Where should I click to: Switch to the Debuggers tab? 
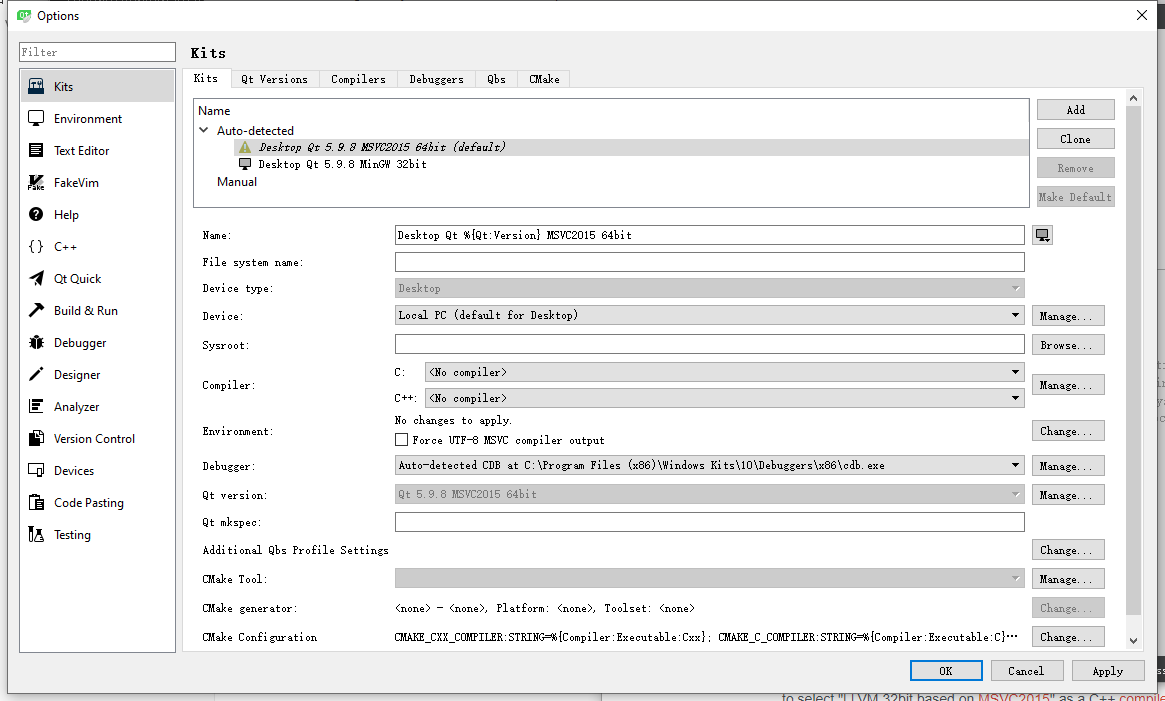(436, 79)
